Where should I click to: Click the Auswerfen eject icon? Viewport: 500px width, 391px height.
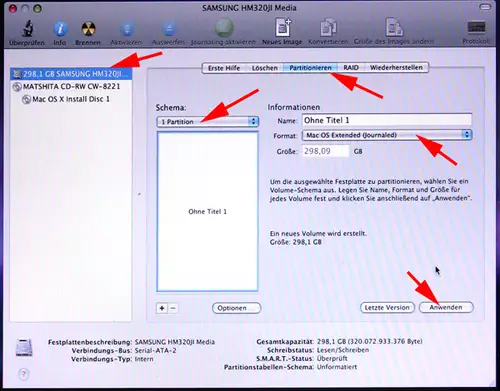pos(169,29)
